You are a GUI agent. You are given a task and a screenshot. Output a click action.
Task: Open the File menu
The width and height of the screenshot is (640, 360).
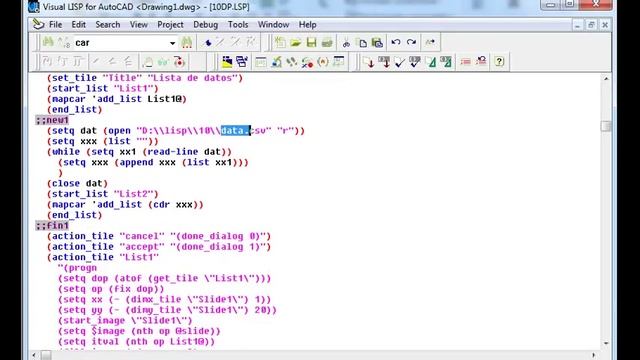[56, 24]
